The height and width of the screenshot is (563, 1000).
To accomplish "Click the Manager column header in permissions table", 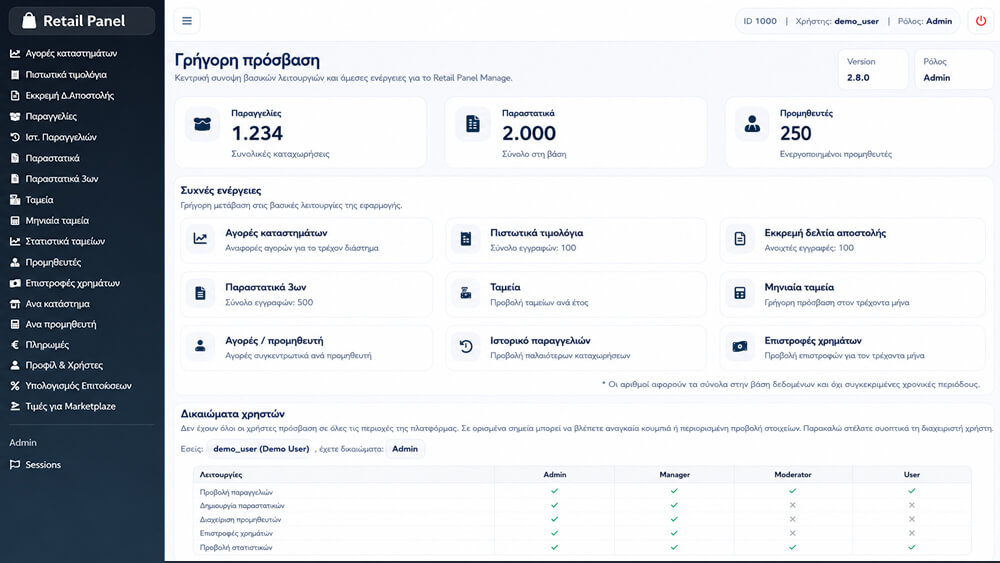I will pyautogui.click(x=675, y=475).
